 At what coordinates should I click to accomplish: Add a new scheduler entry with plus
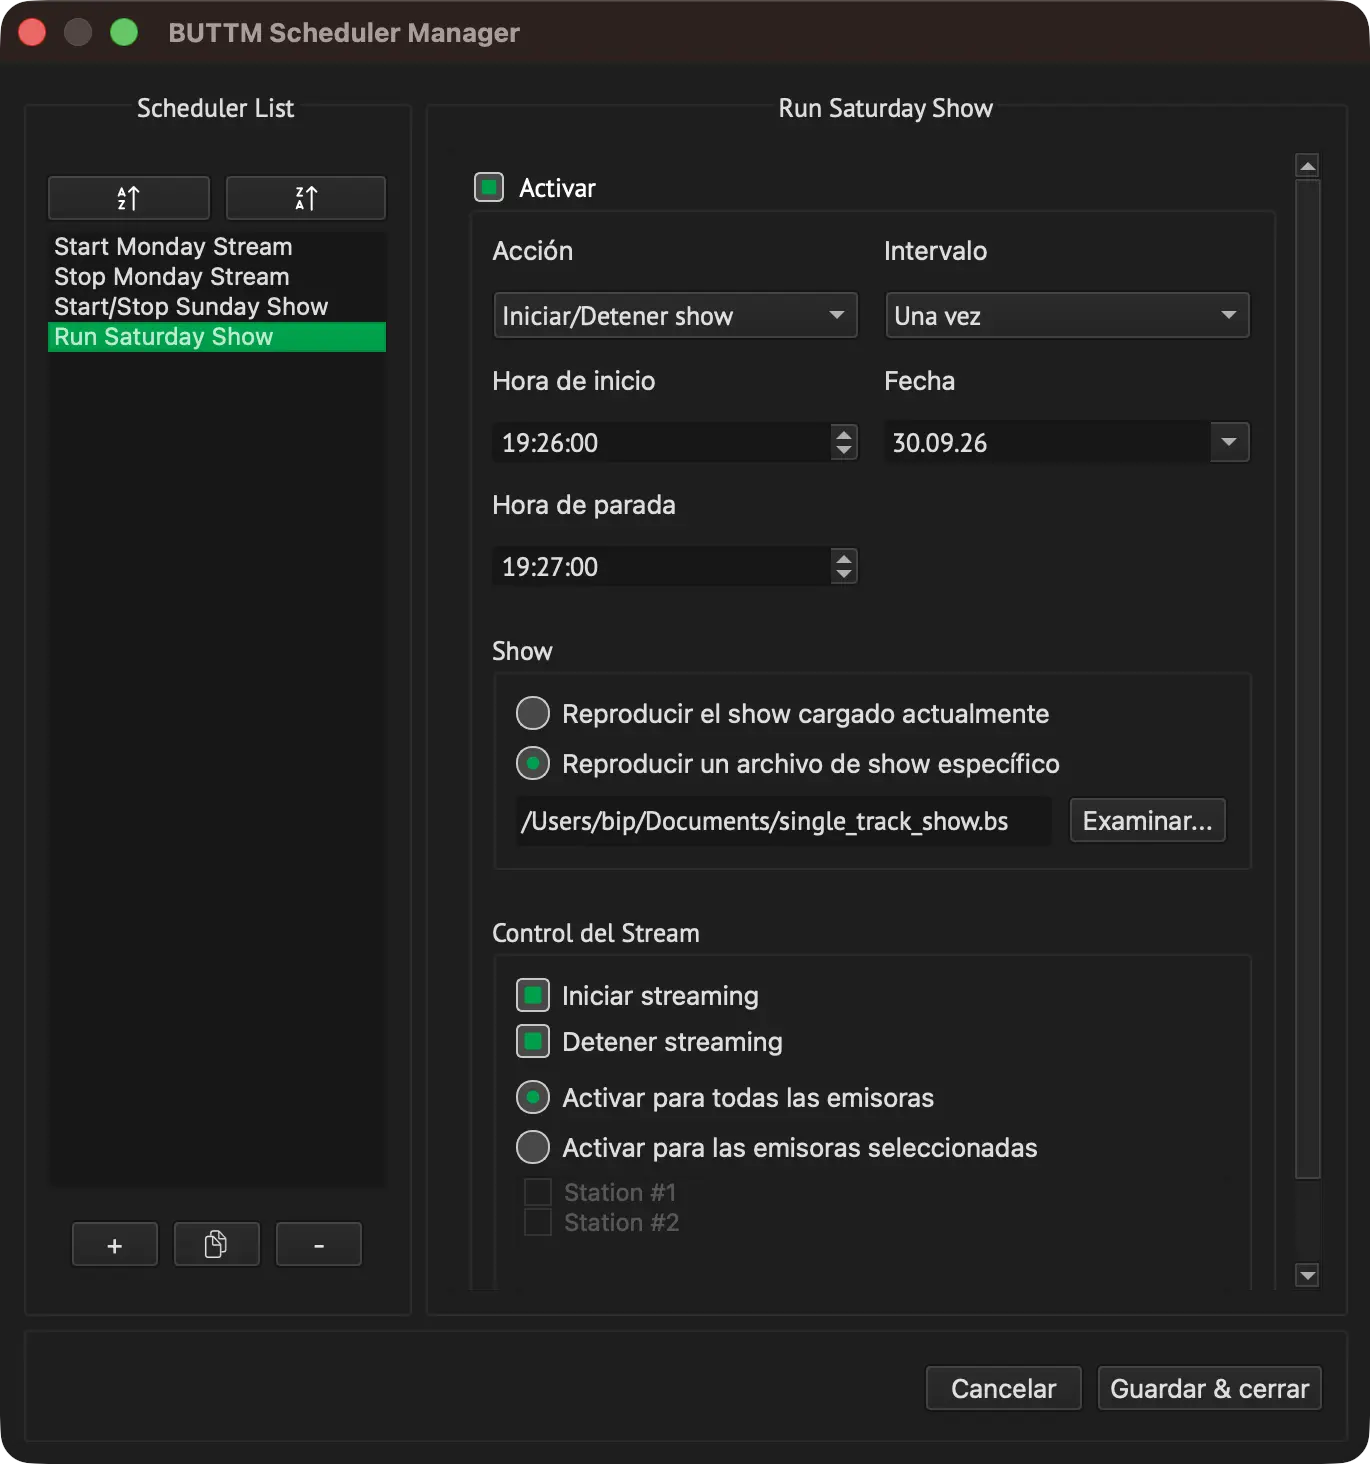[115, 1245]
